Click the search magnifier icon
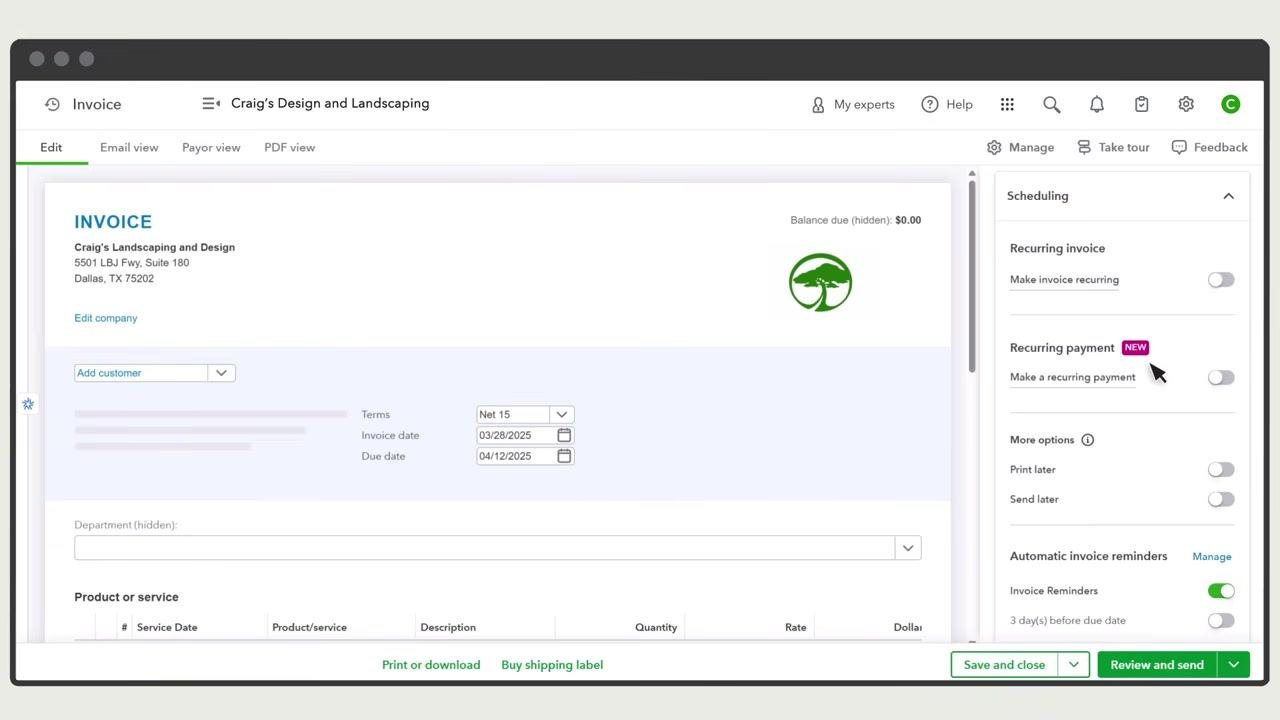Screen dimensions: 1280x720 (1052, 104)
